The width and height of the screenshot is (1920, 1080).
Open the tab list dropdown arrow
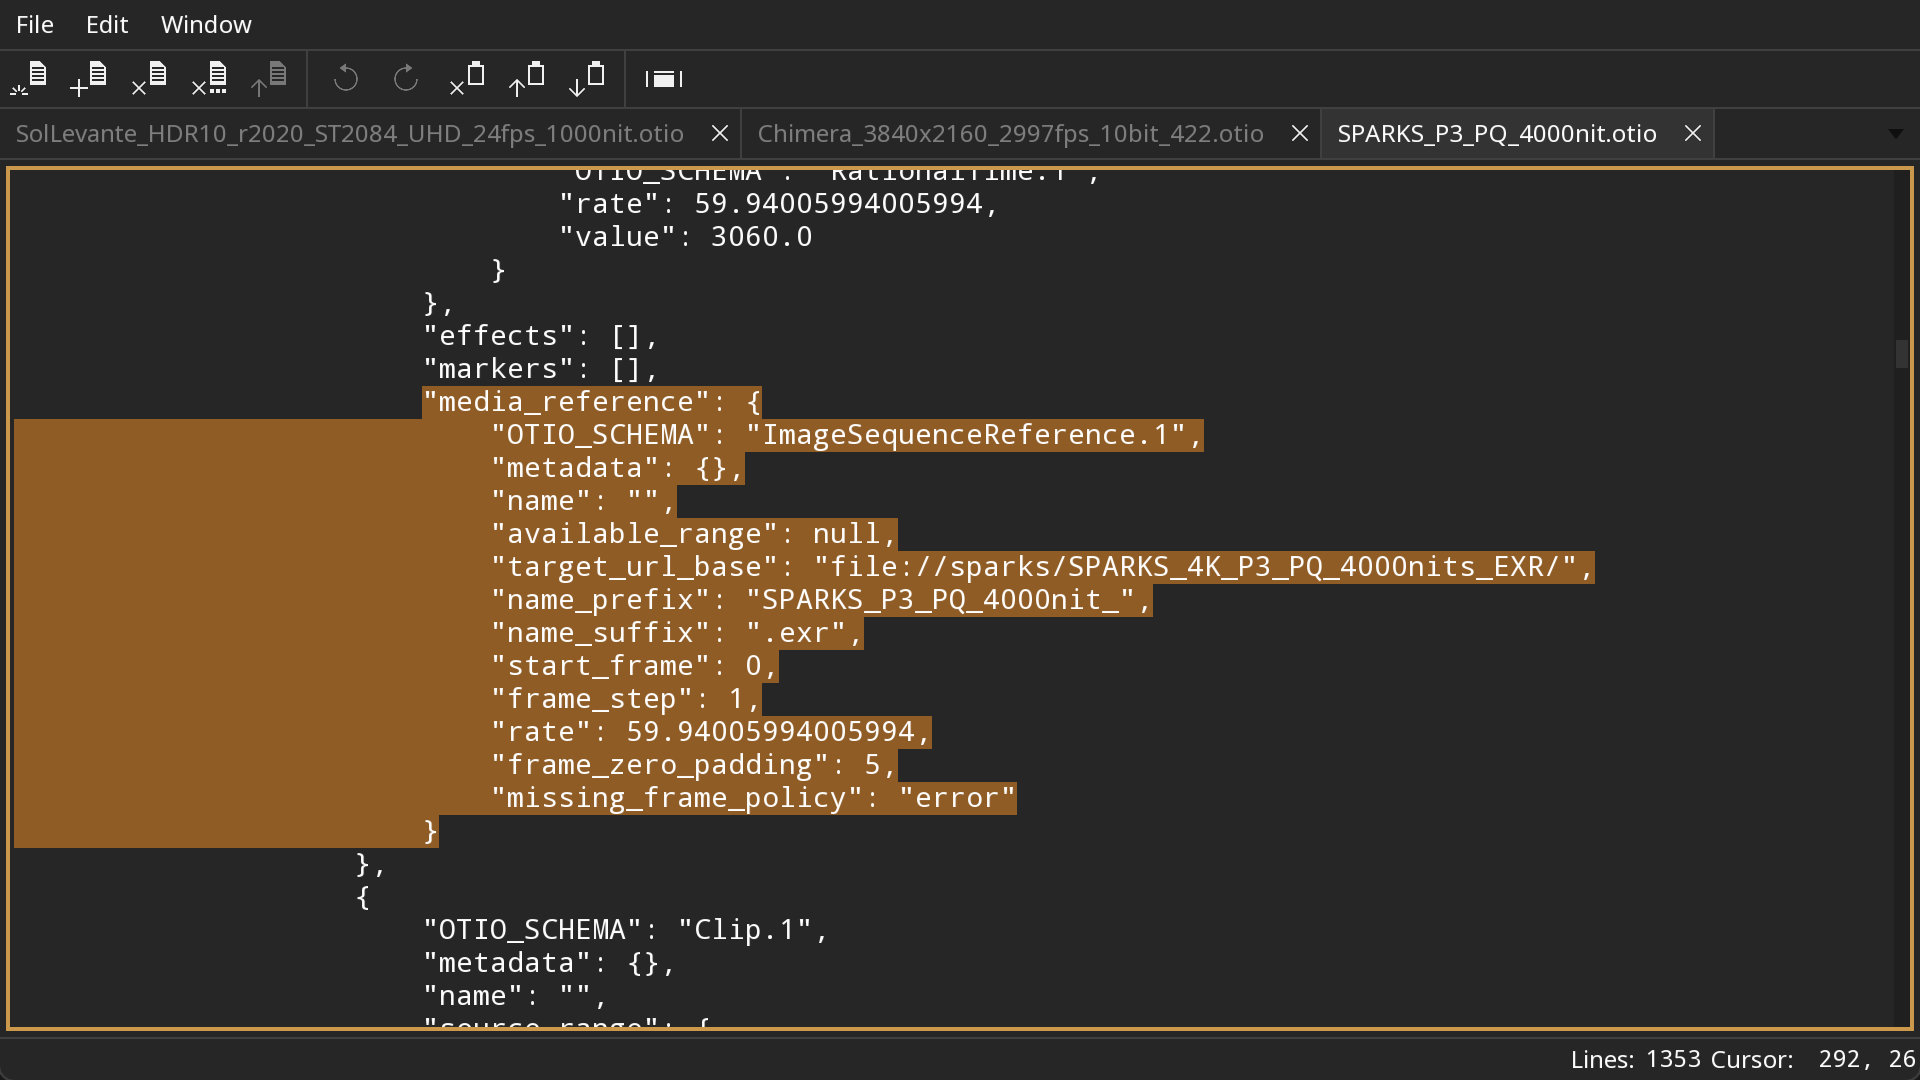[1895, 134]
